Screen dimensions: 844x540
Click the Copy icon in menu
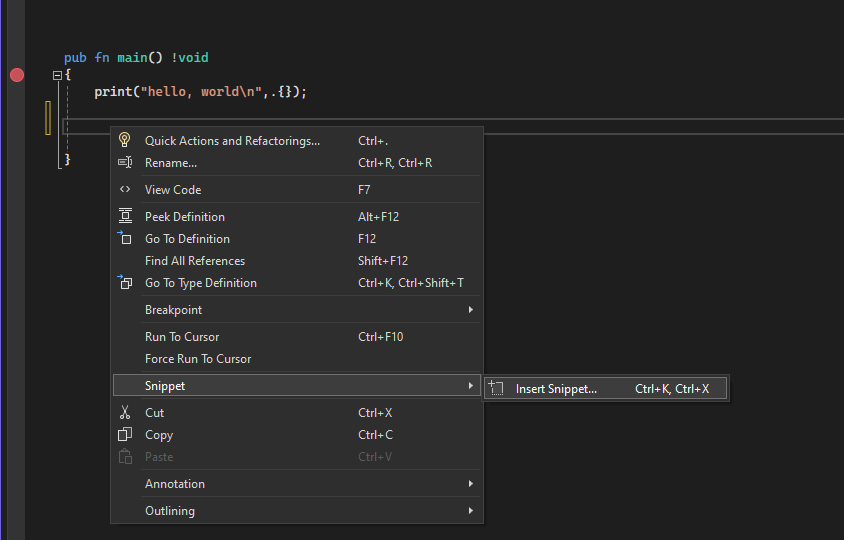[125, 434]
